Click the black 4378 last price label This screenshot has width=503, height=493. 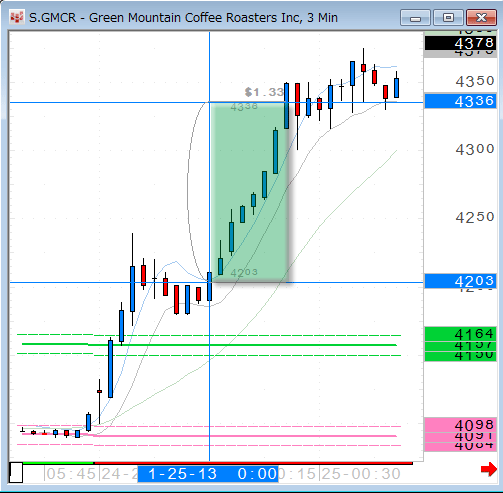point(460,43)
